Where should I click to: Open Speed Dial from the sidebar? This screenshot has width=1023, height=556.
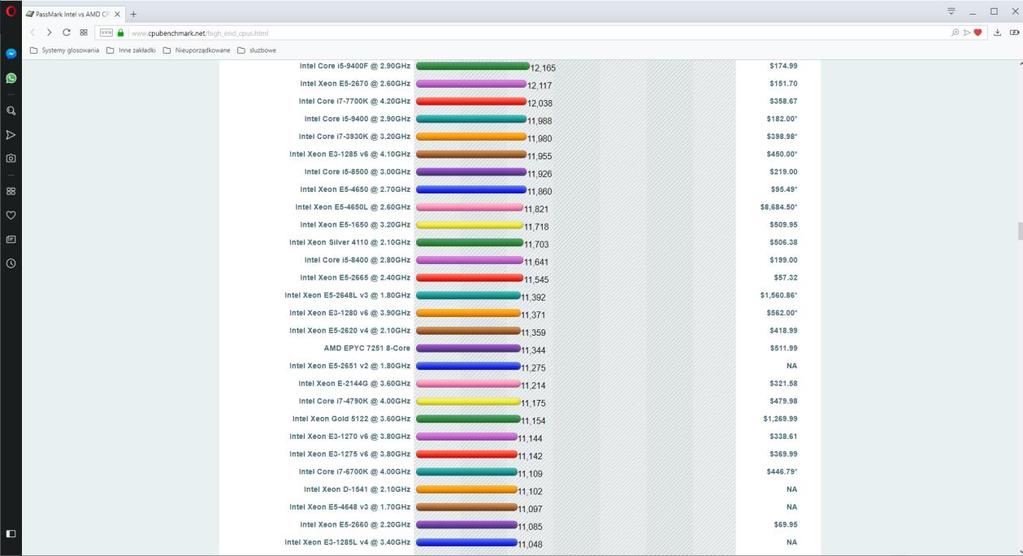(10, 191)
